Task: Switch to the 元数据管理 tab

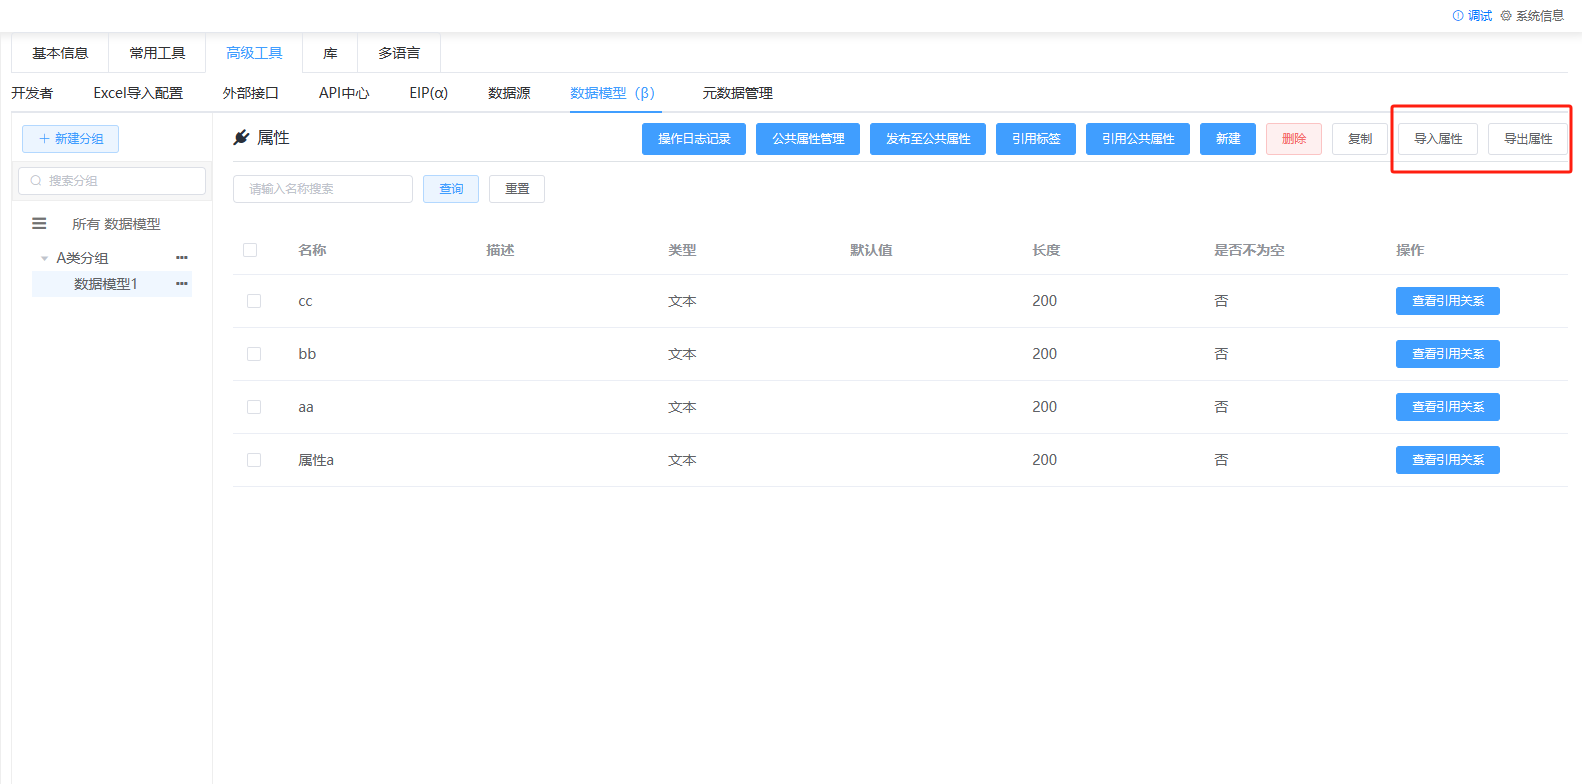Action: pos(737,93)
